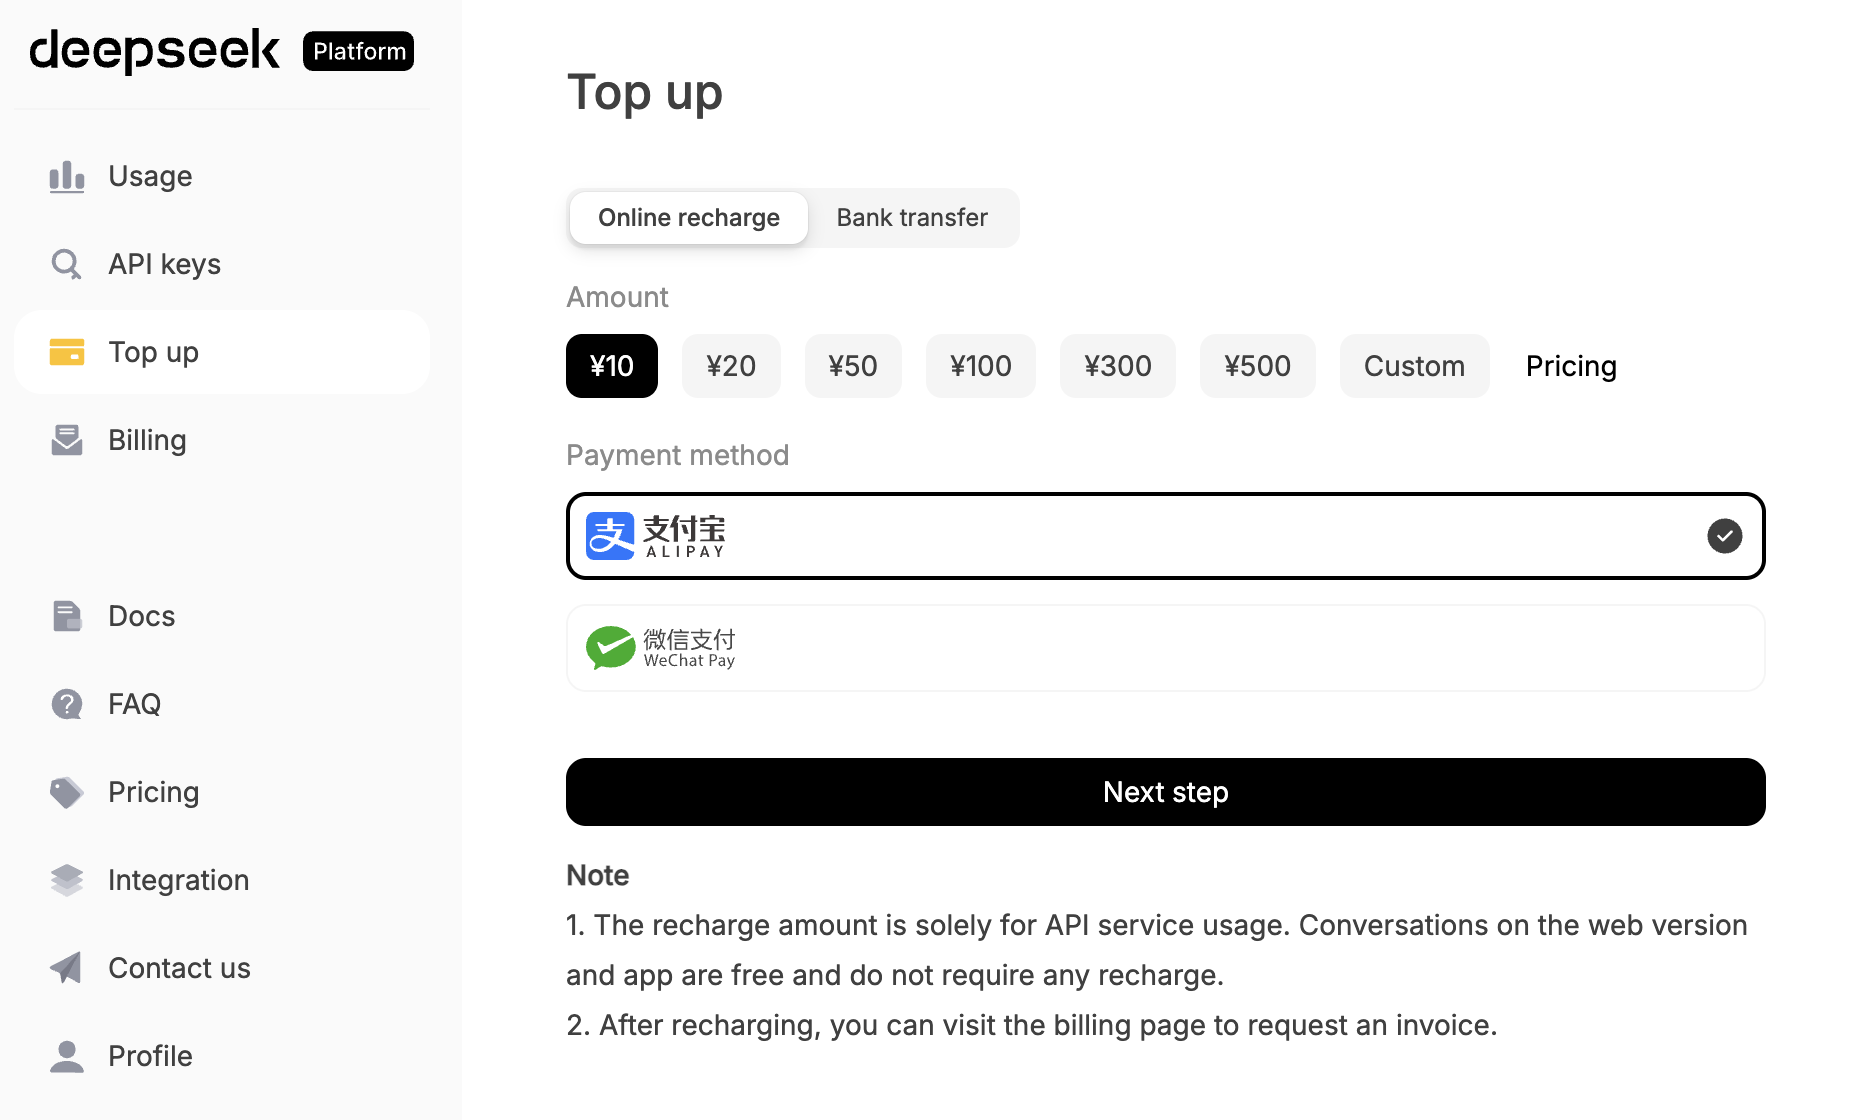This screenshot has height=1120, width=1864.
Task: Select the Online recharge tab
Action: click(x=689, y=218)
